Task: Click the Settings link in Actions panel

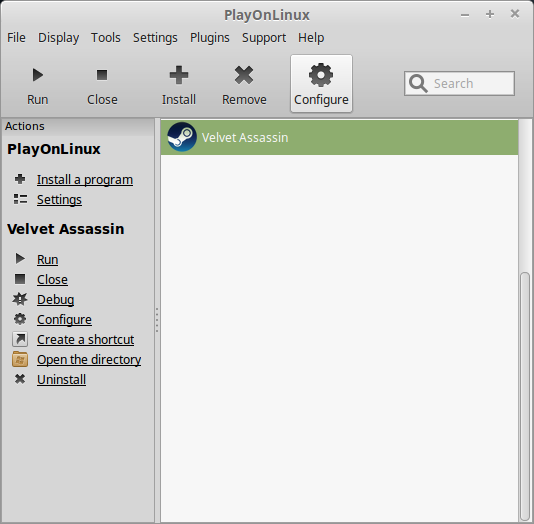Action: (59, 200)
